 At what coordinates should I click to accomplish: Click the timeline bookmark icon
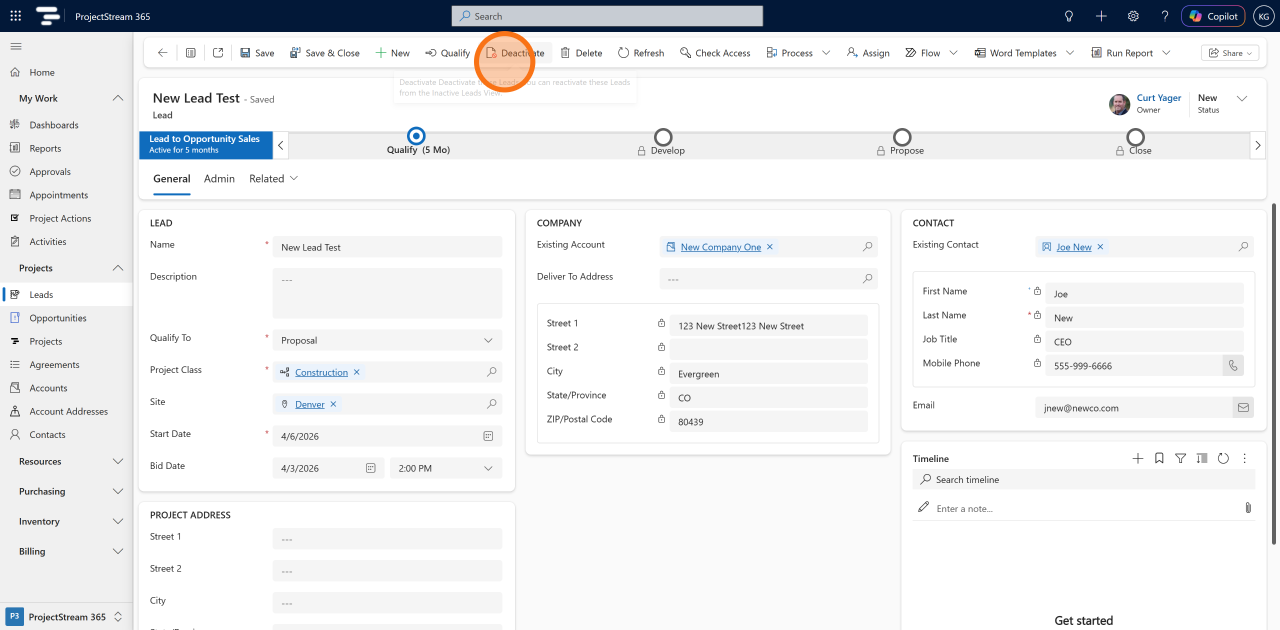(x=1159, y=458)
